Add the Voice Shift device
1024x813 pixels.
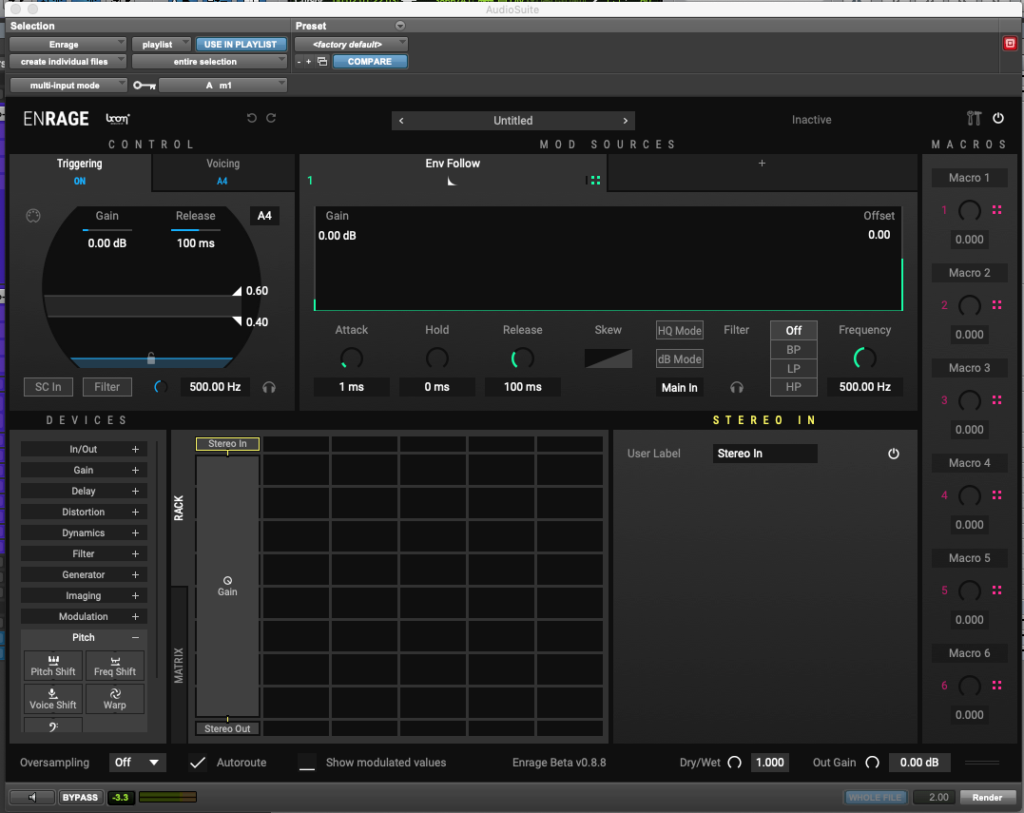coord(53,699)
